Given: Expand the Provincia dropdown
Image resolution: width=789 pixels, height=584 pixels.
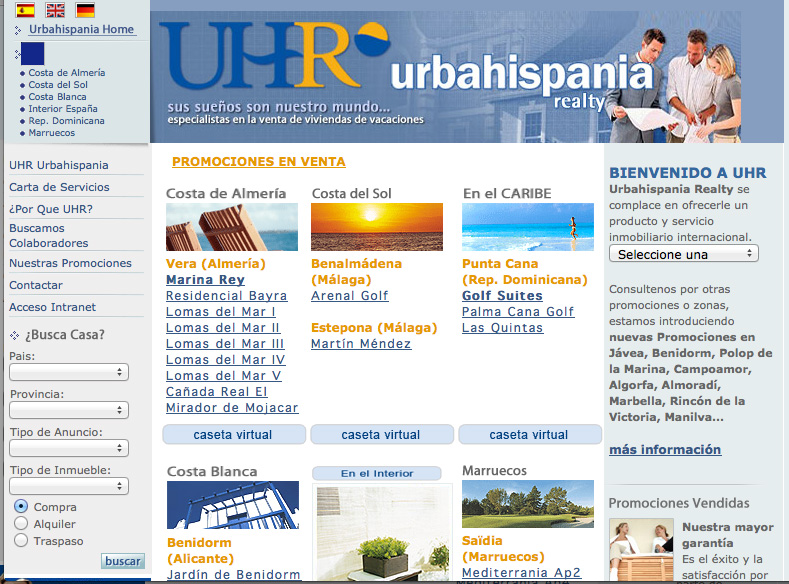Looking at the screenshot, I should [x=69, y=410].
